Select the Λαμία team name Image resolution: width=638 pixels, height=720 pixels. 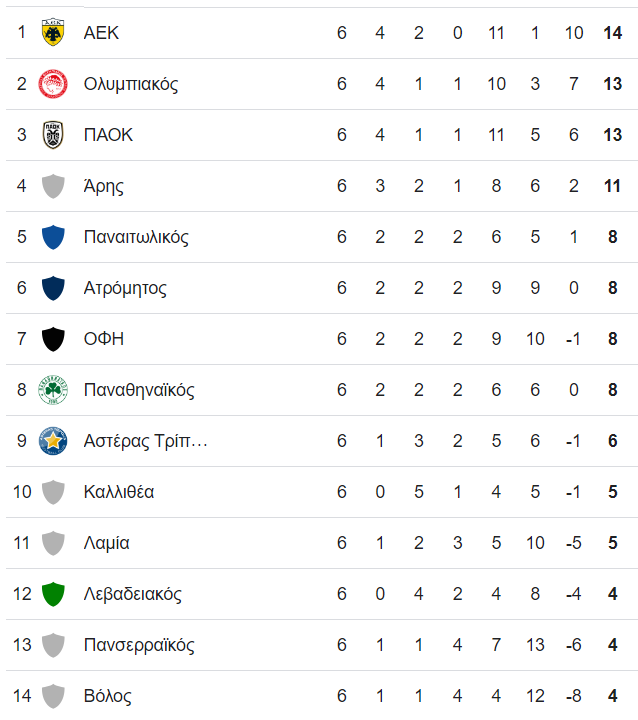107,543
